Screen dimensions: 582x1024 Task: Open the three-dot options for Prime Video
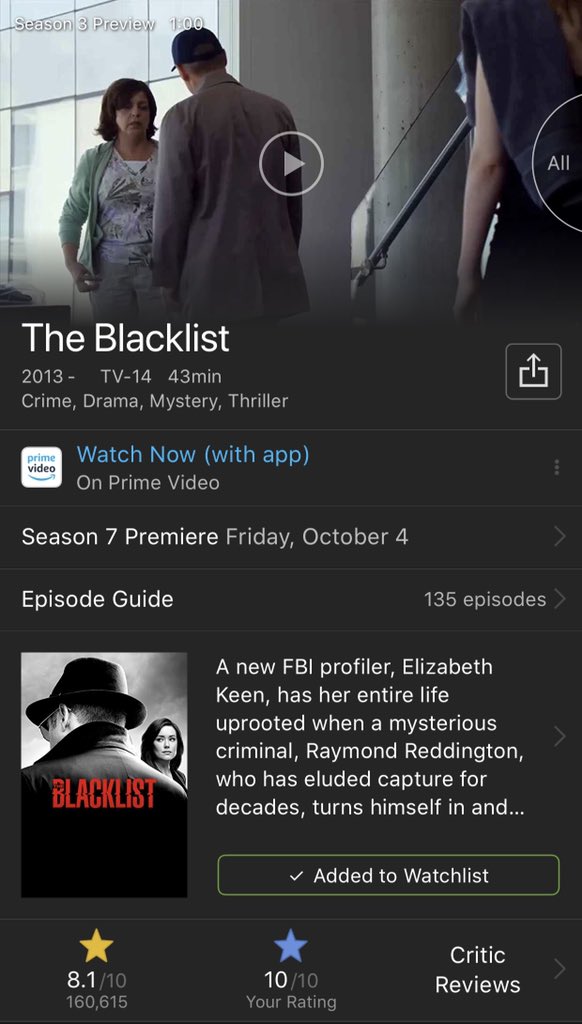557,468
